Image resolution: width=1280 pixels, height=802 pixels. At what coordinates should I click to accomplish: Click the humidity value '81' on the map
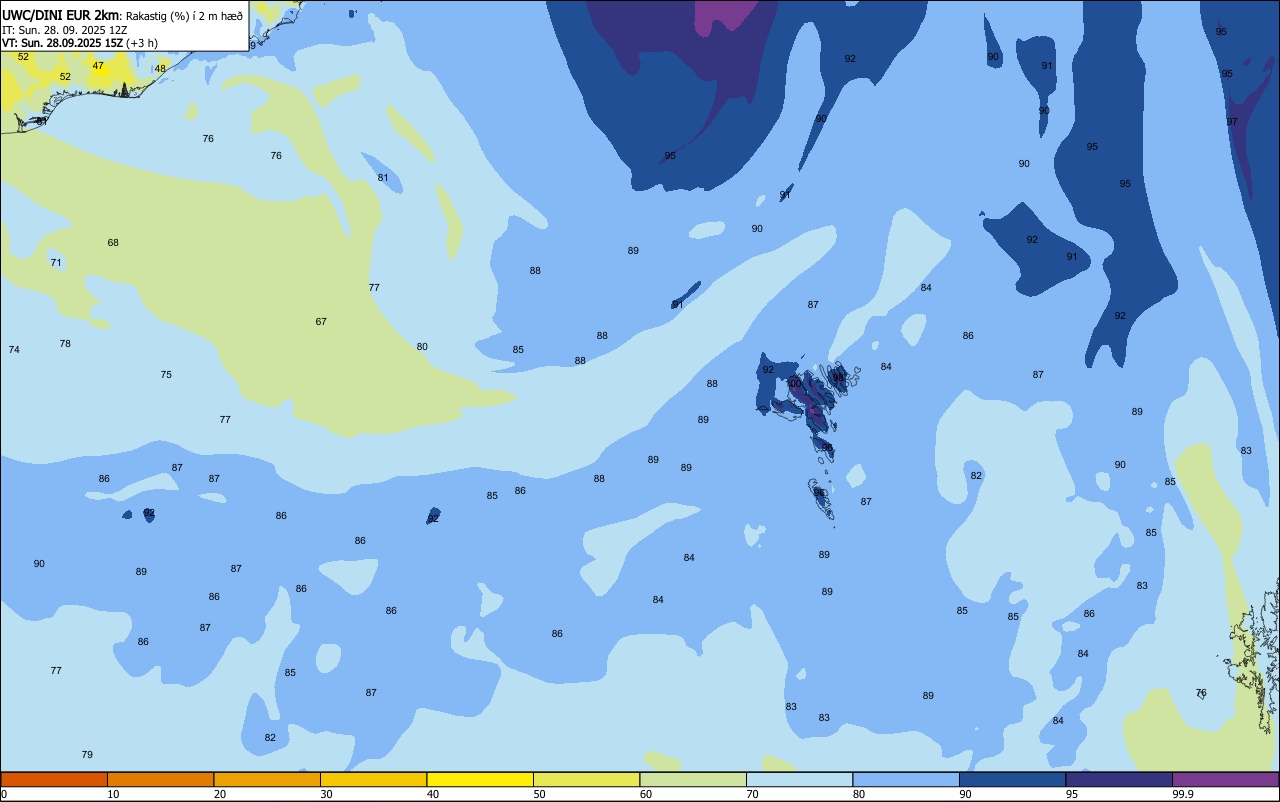pos(383,178)
